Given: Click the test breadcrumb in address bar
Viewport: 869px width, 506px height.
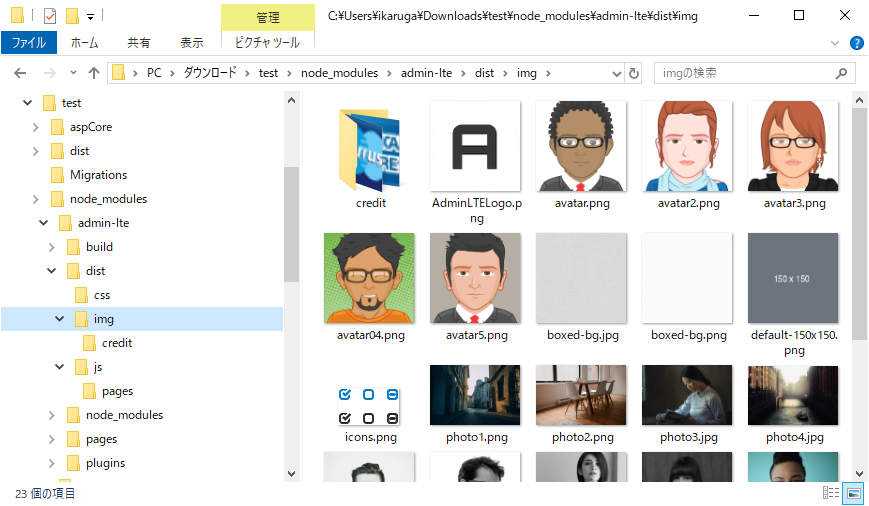Looking at the screenshot, I should (268, 73).
